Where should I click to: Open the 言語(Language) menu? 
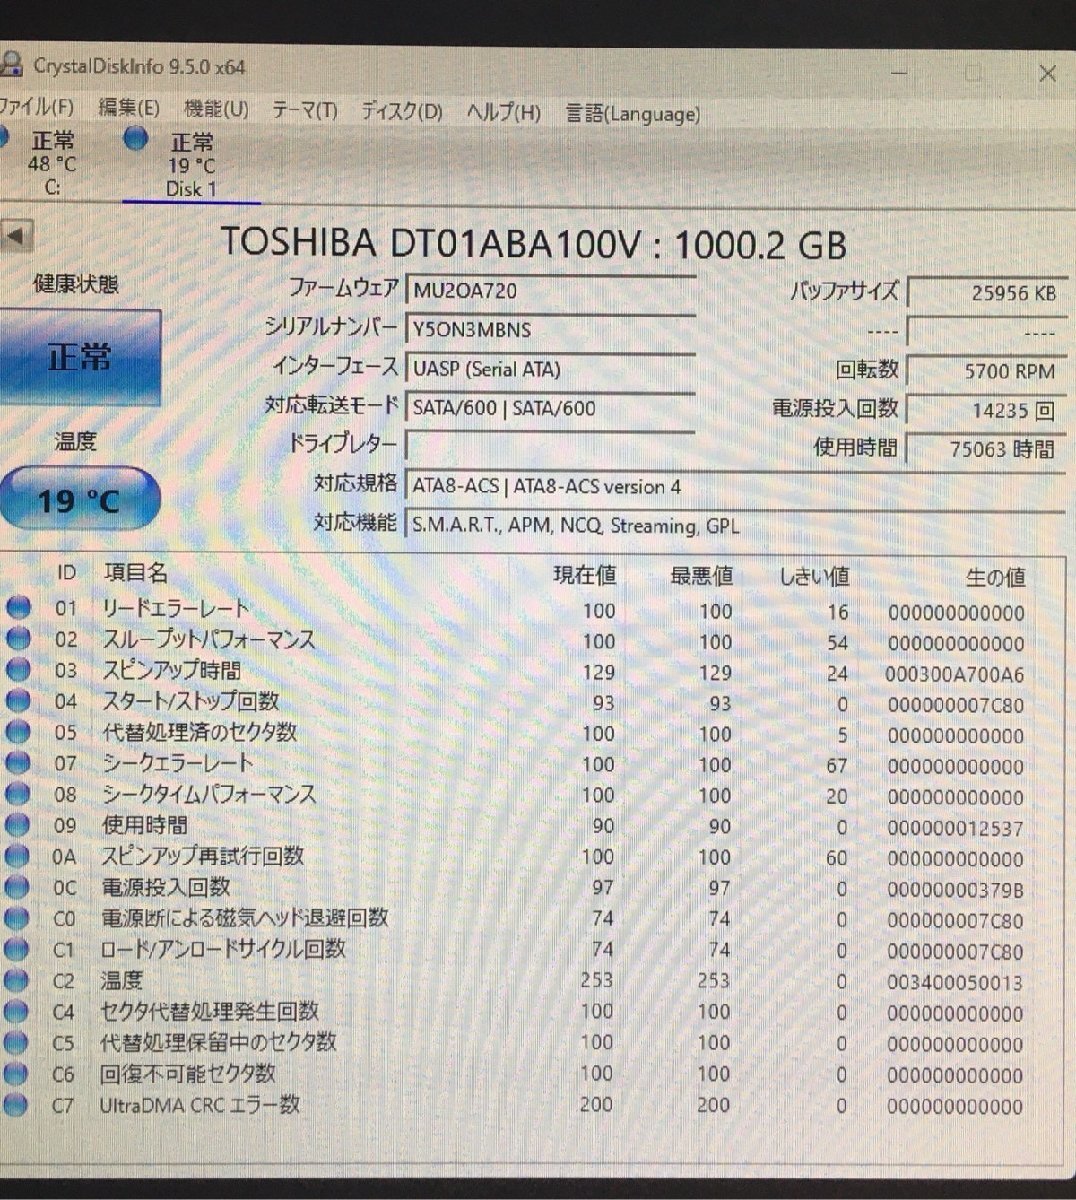click(633, 113)
